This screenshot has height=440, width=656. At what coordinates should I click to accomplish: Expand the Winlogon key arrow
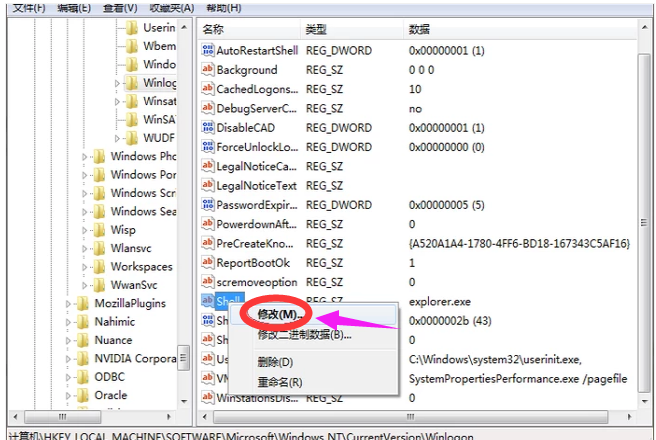click(117, 83)
